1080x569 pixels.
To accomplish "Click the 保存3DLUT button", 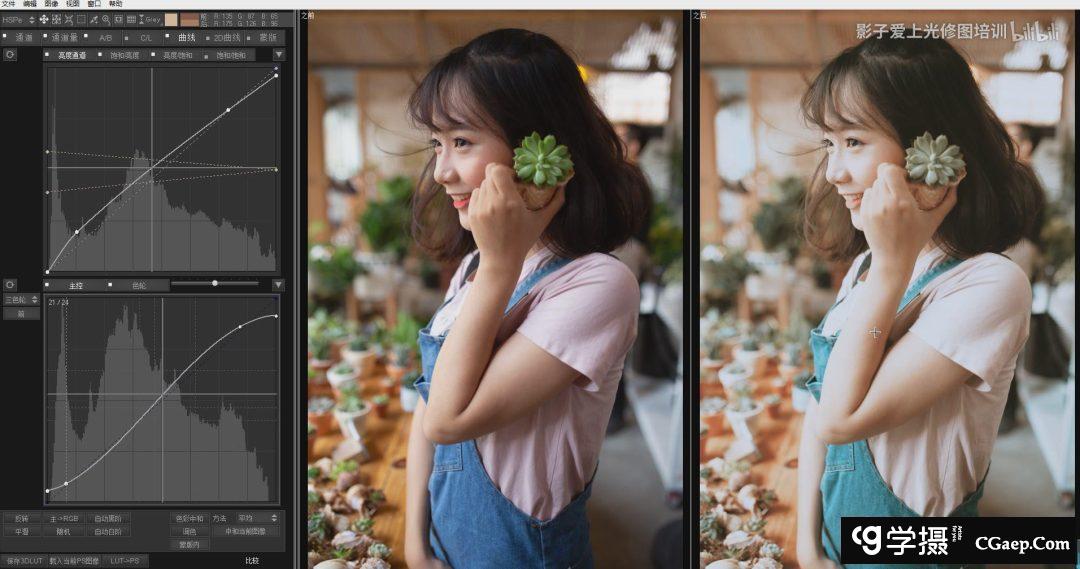I will (22, 561).
